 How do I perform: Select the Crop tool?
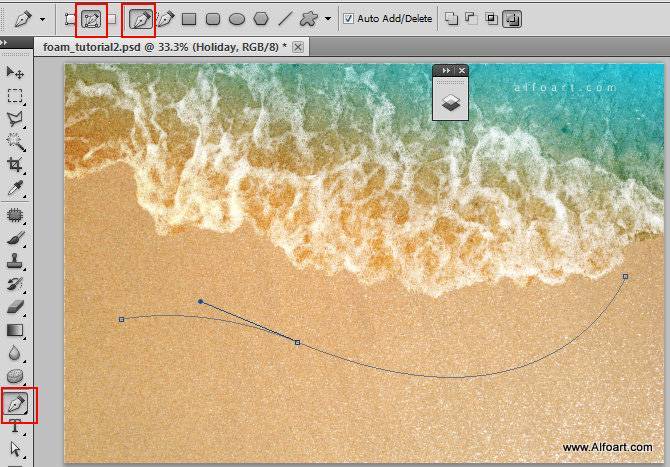coord(15,164)
